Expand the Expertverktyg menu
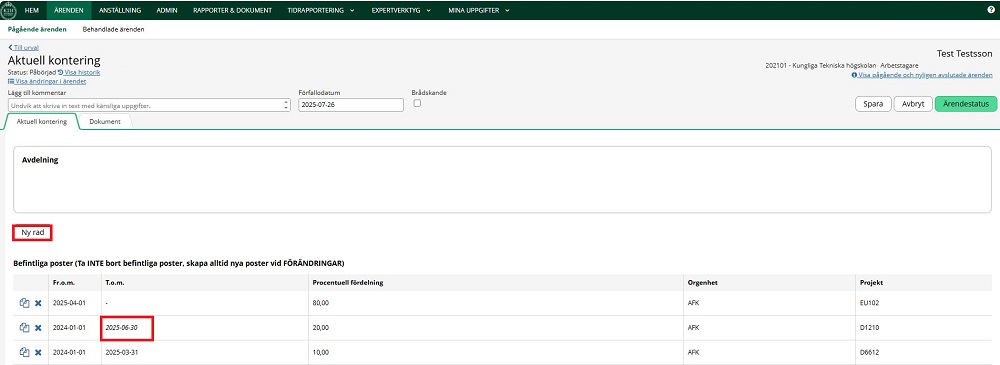The height and width of the screenshot is (365, 1000). click(x=401, y=10)
